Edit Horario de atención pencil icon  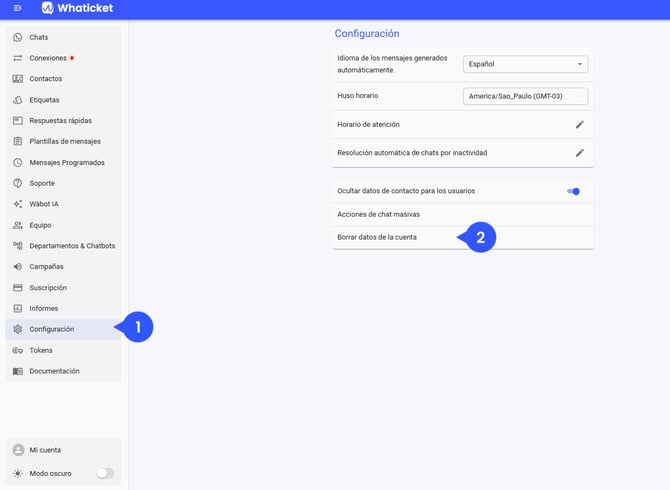pyautogui.click(x=579, y=124)
